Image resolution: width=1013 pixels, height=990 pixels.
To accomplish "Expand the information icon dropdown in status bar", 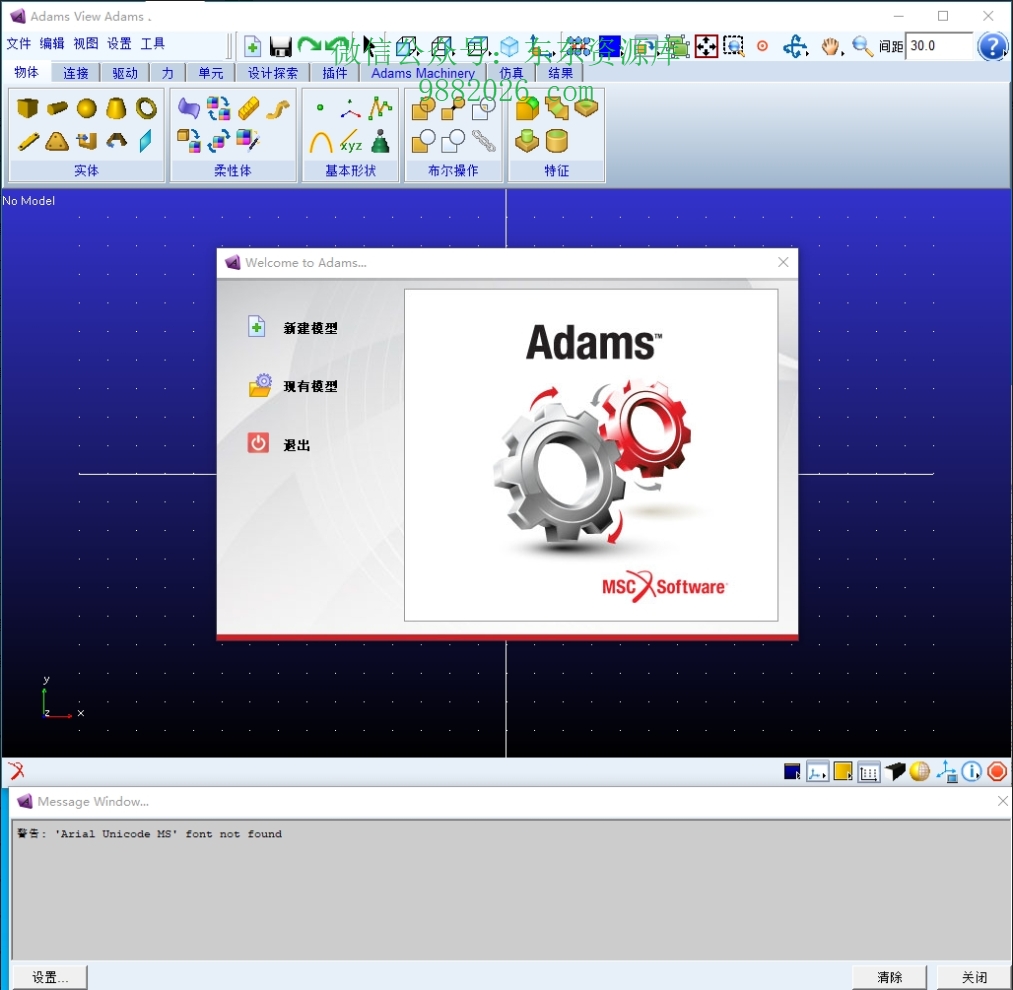I will click(x=971, y=771).
